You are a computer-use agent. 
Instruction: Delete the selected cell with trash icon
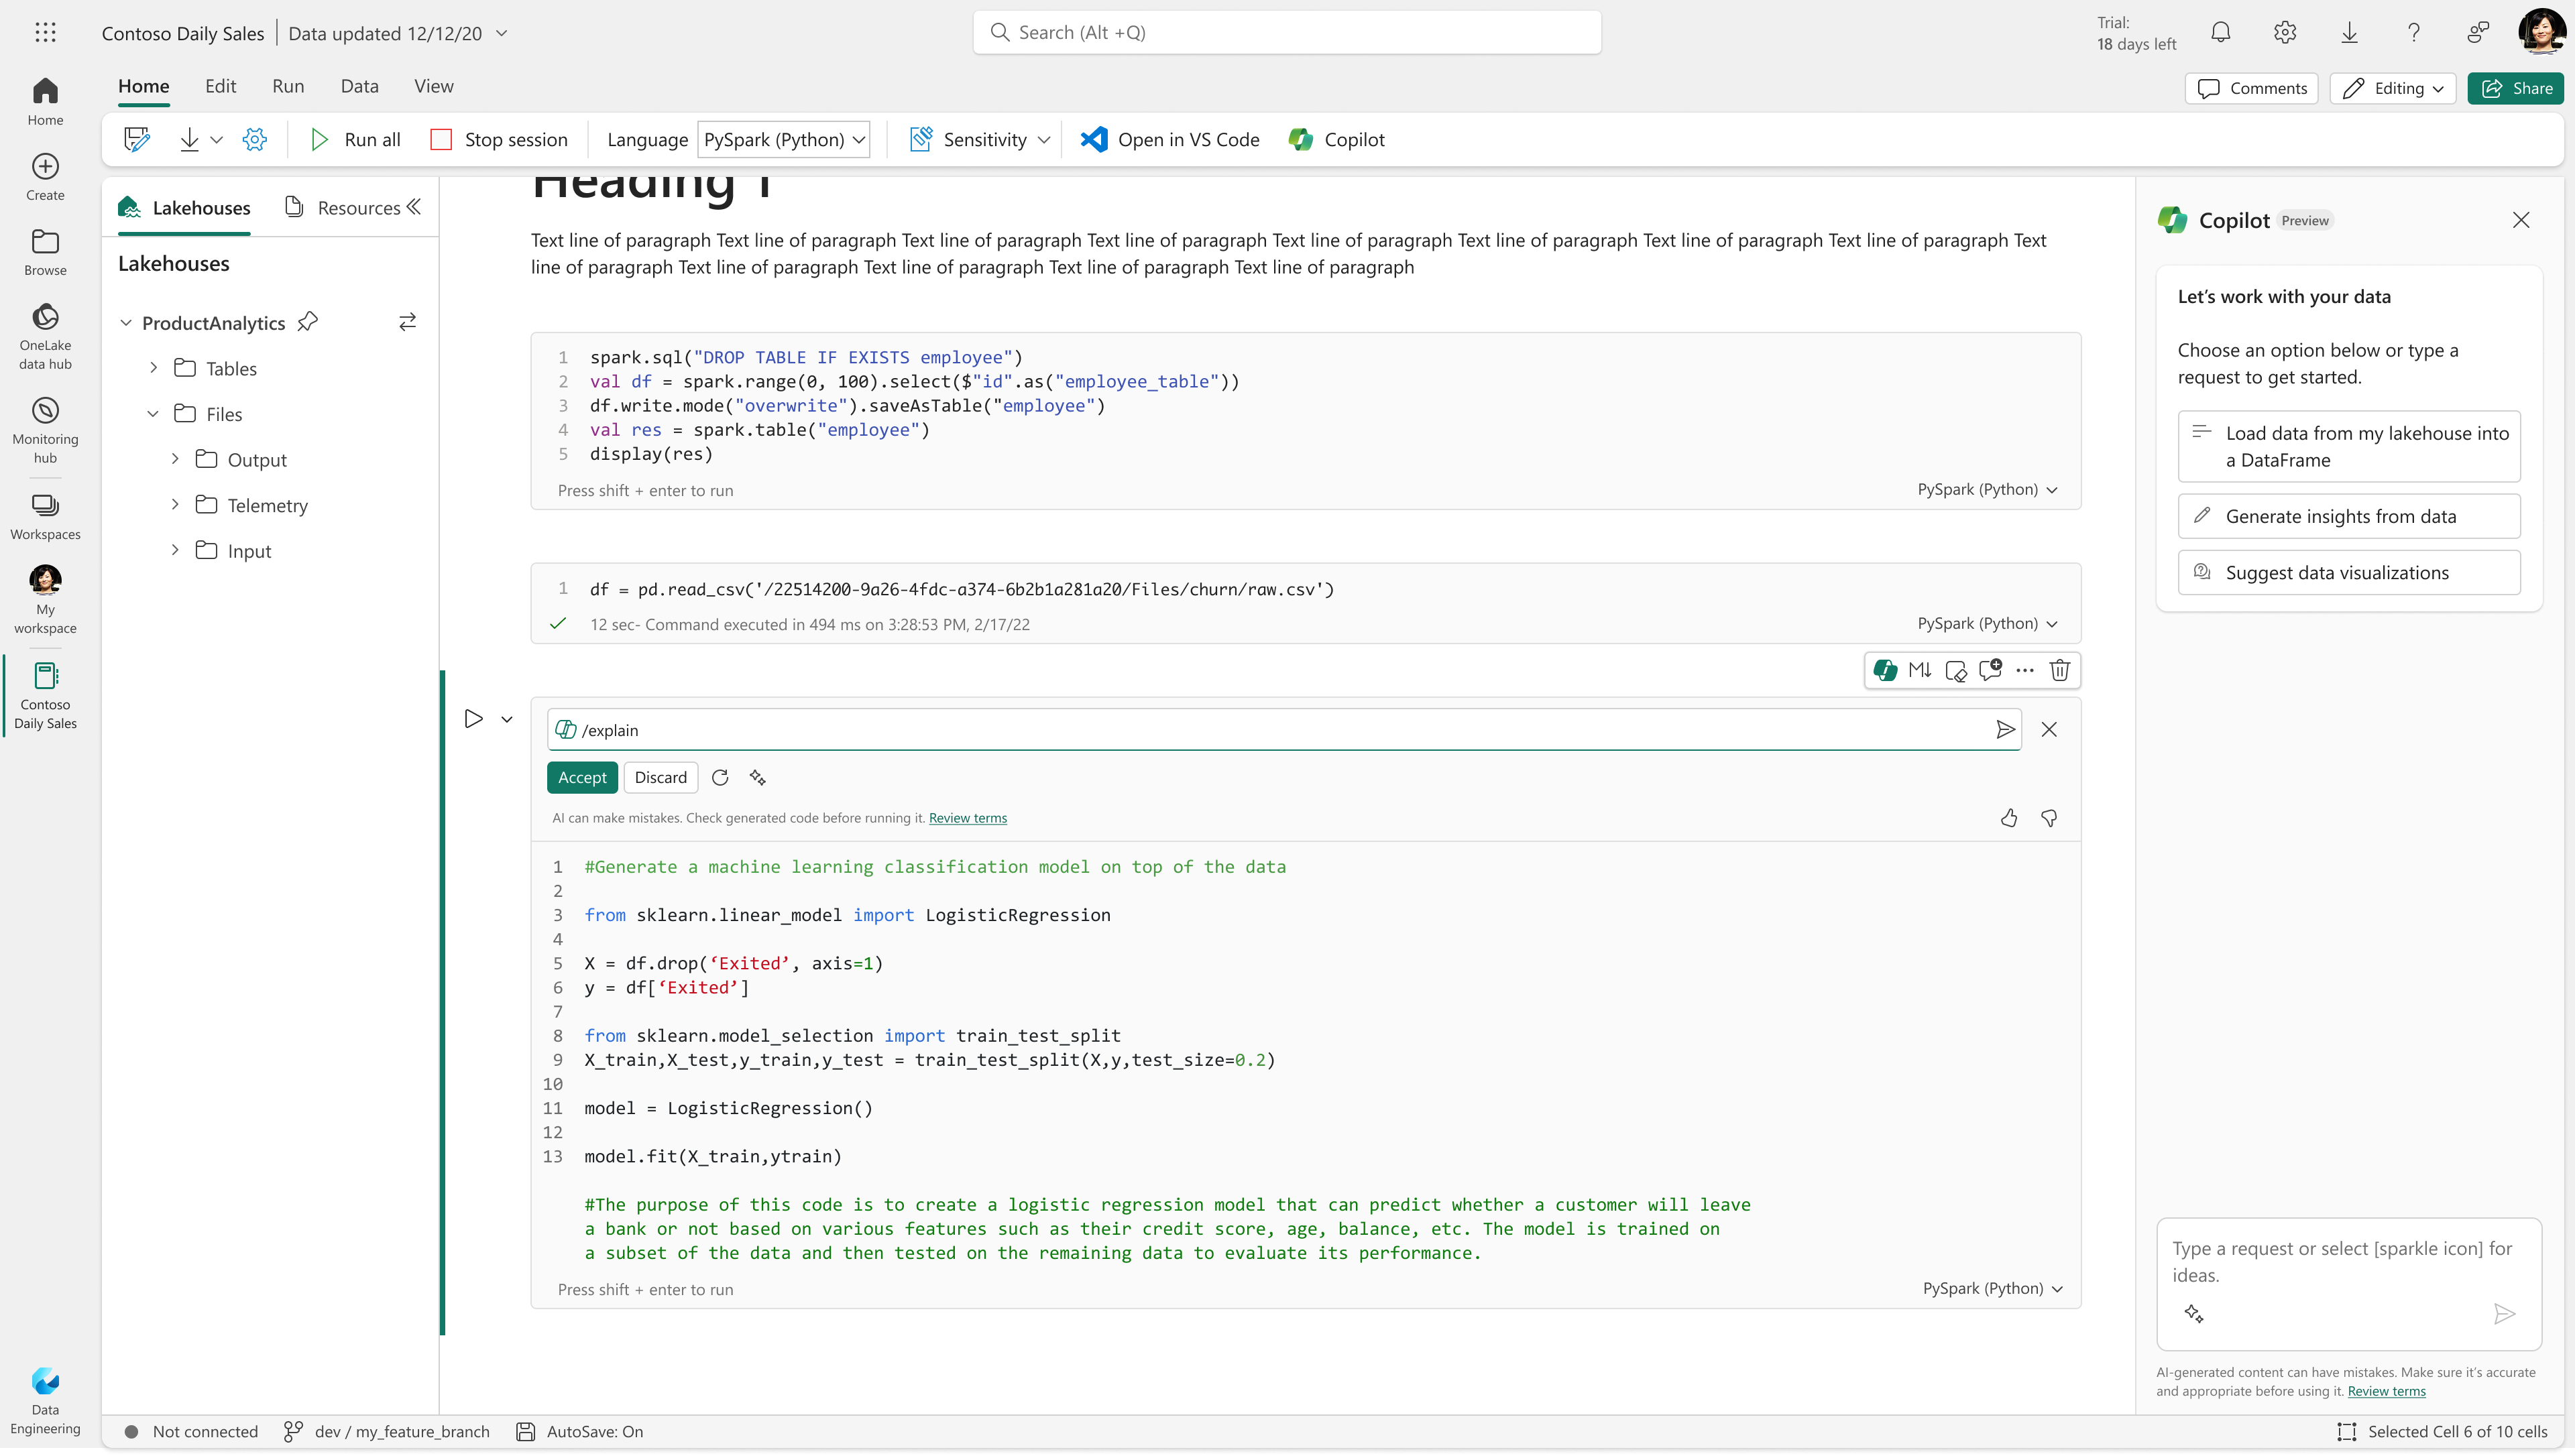click(x=2059, y=670)
